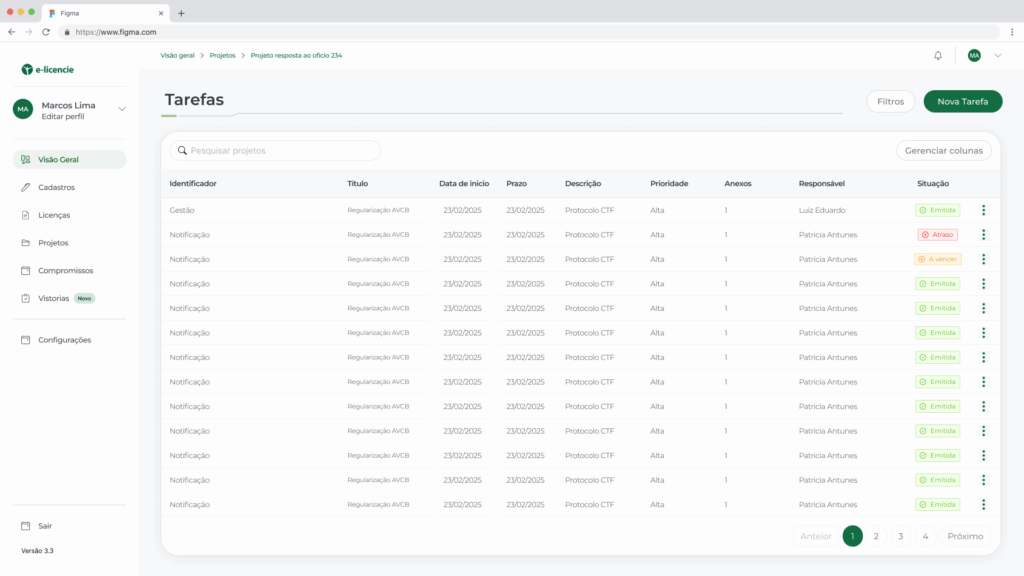Viewport: 1024px width, 576px height.
Task: Open the top-right user account dropdown arrow
Action: point(997,56)
